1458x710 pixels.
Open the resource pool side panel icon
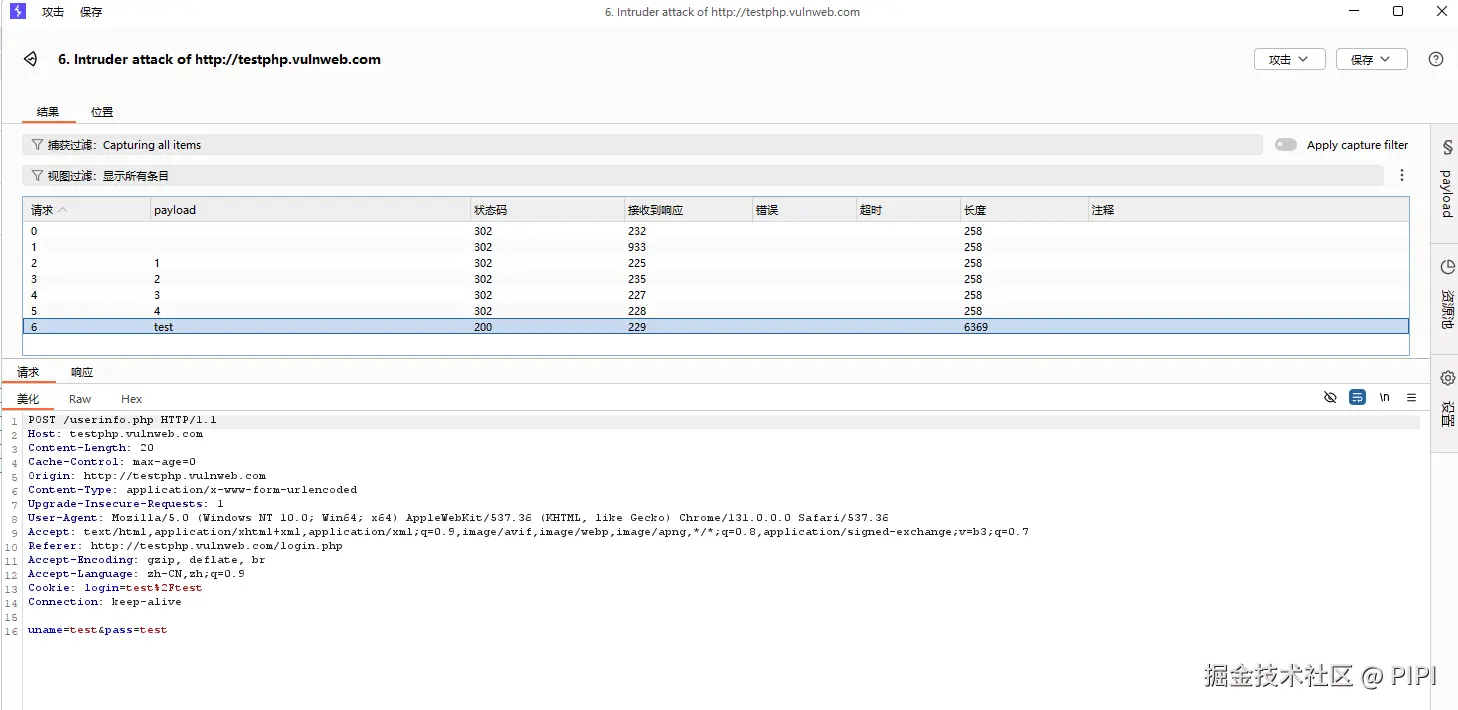[x=1447, y=267]
